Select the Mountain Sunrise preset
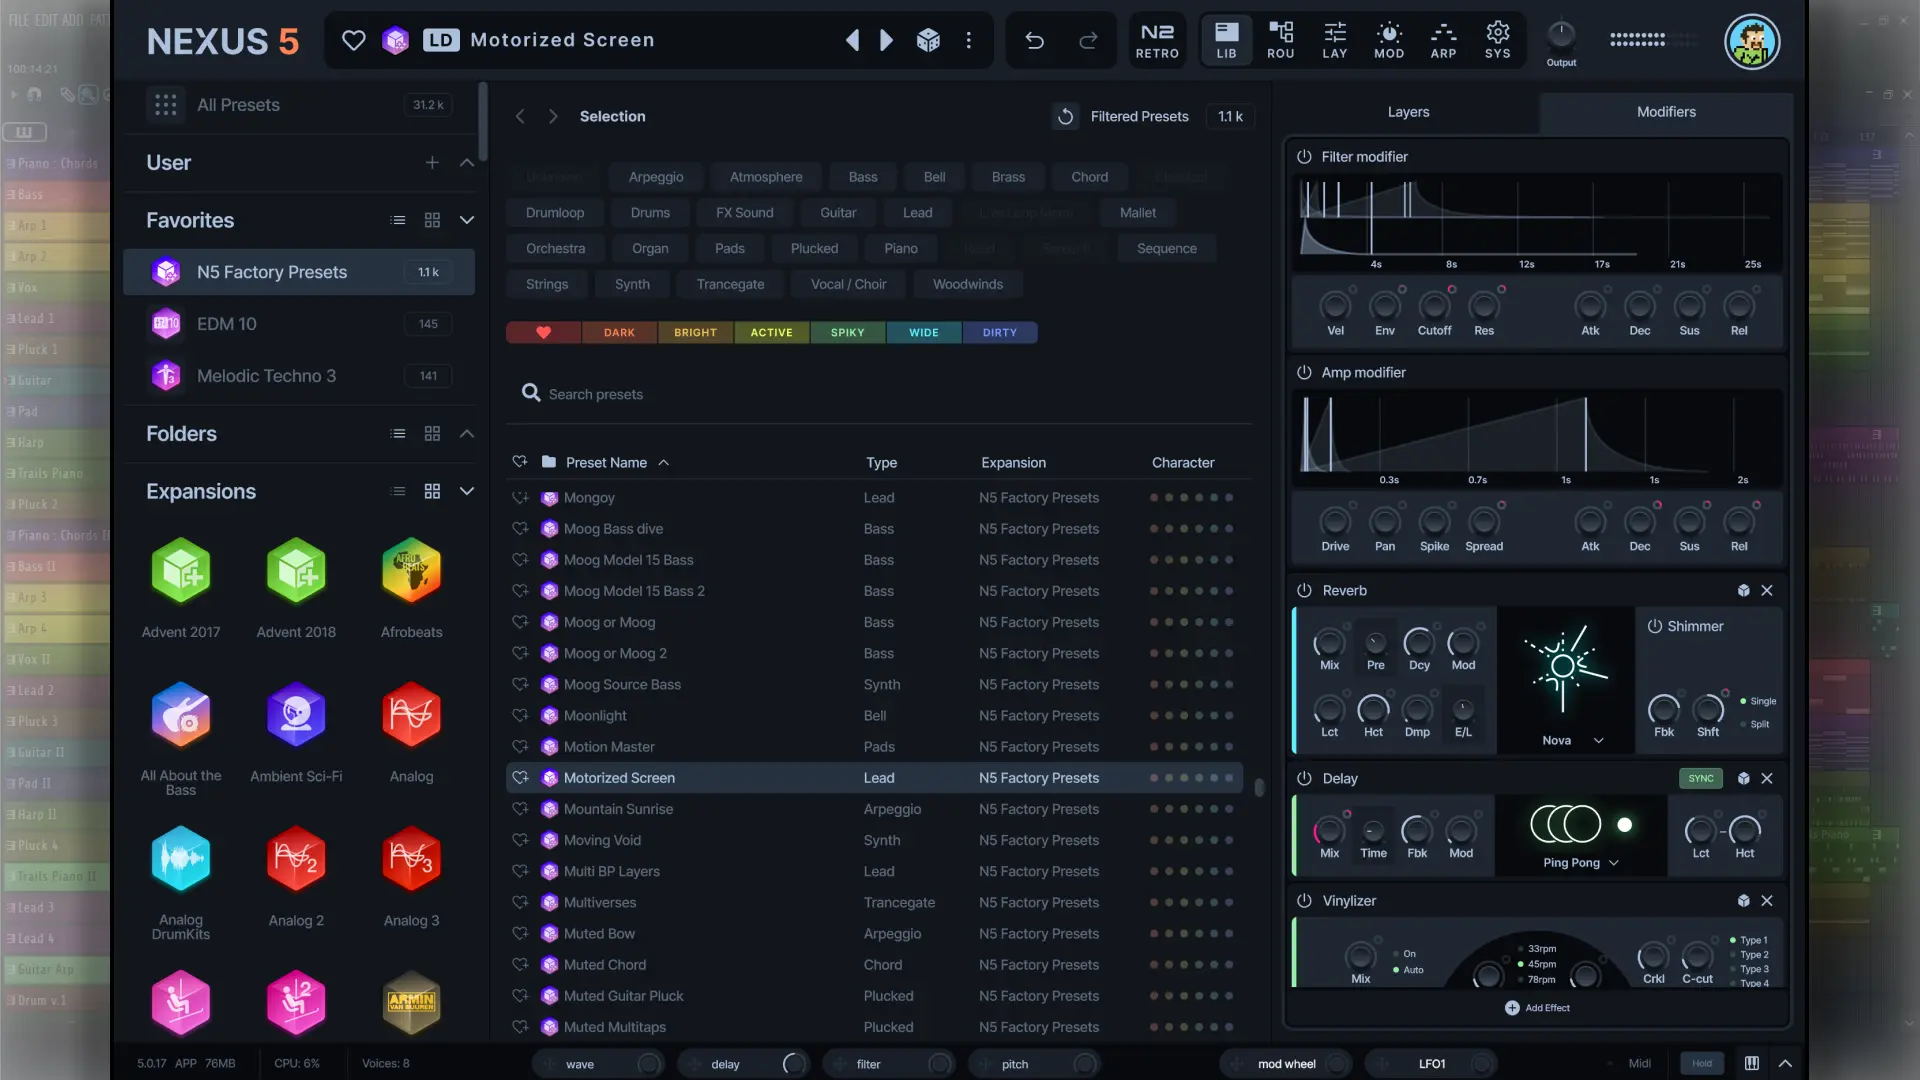This screenshot has height=1080, width=1920. coord(874,809)
